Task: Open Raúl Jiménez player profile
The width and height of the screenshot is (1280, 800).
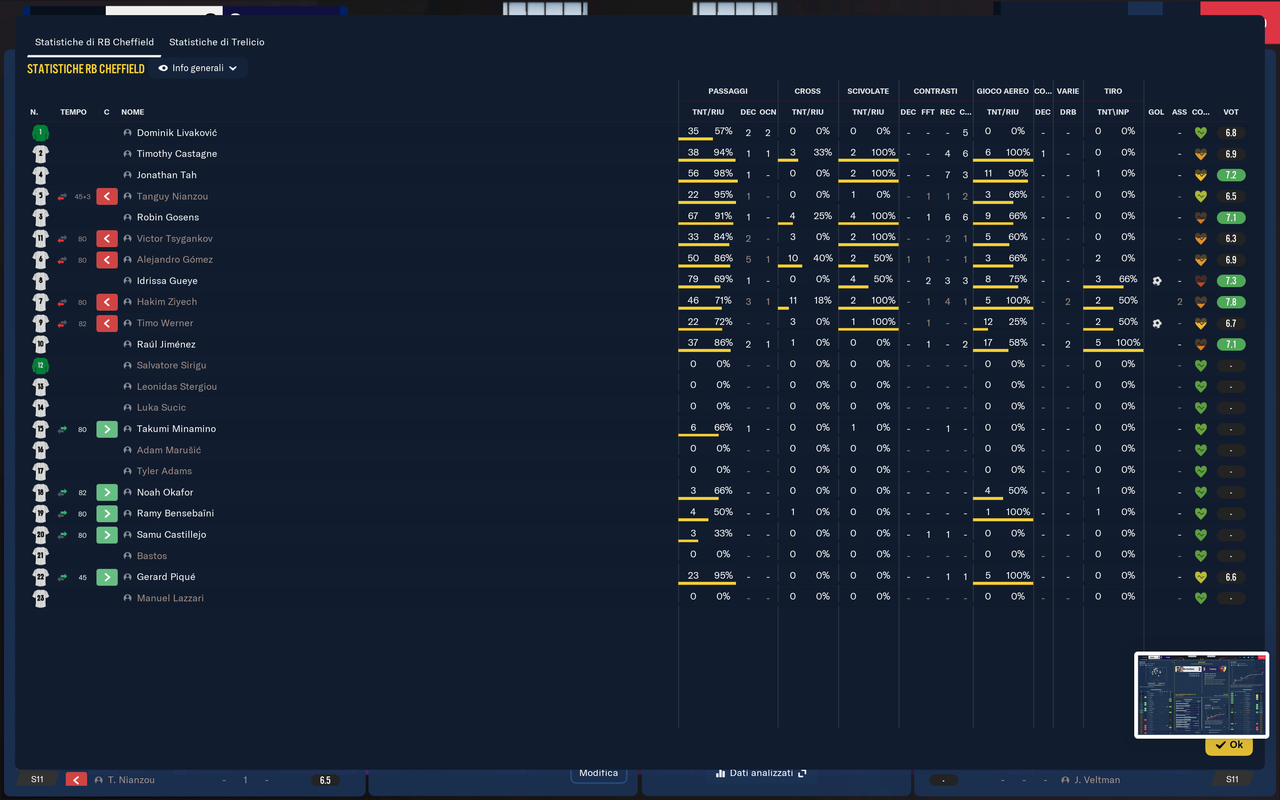Action: tap(166, 344)
